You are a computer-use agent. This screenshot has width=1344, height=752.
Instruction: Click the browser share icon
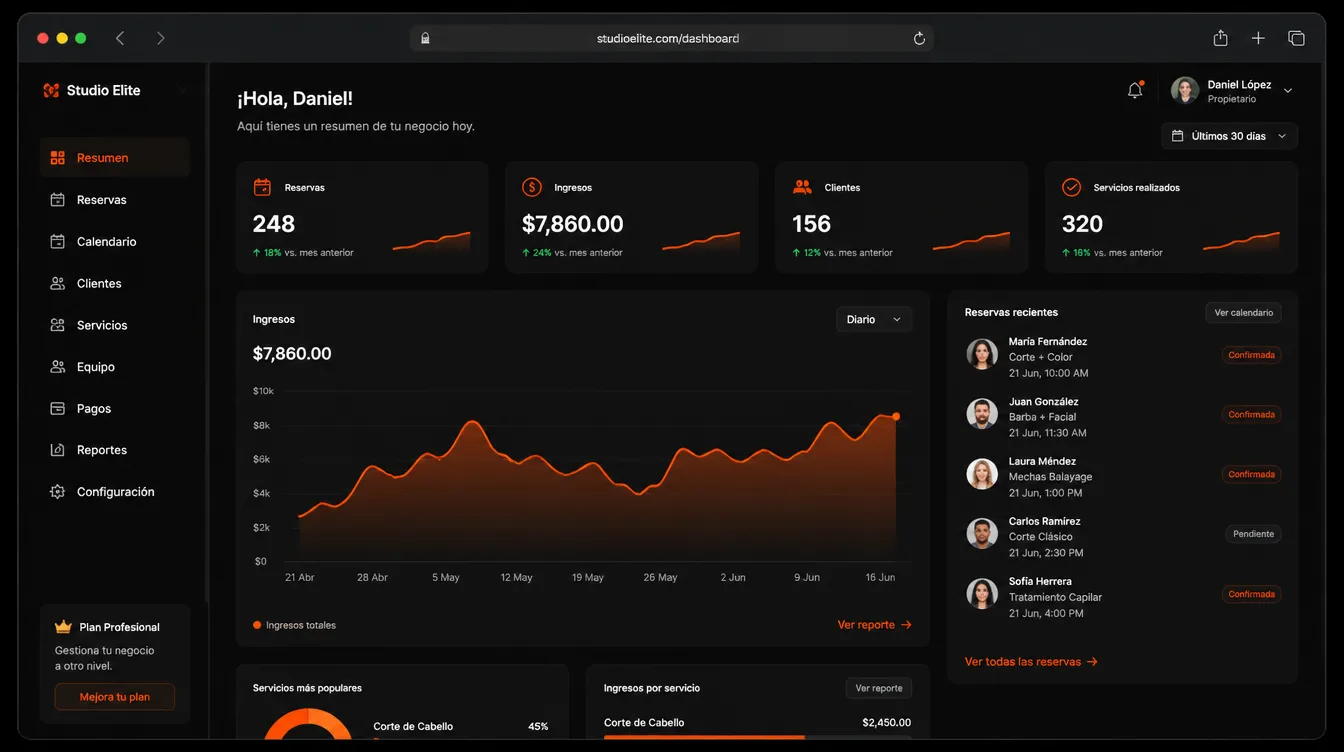point(1220,38)
